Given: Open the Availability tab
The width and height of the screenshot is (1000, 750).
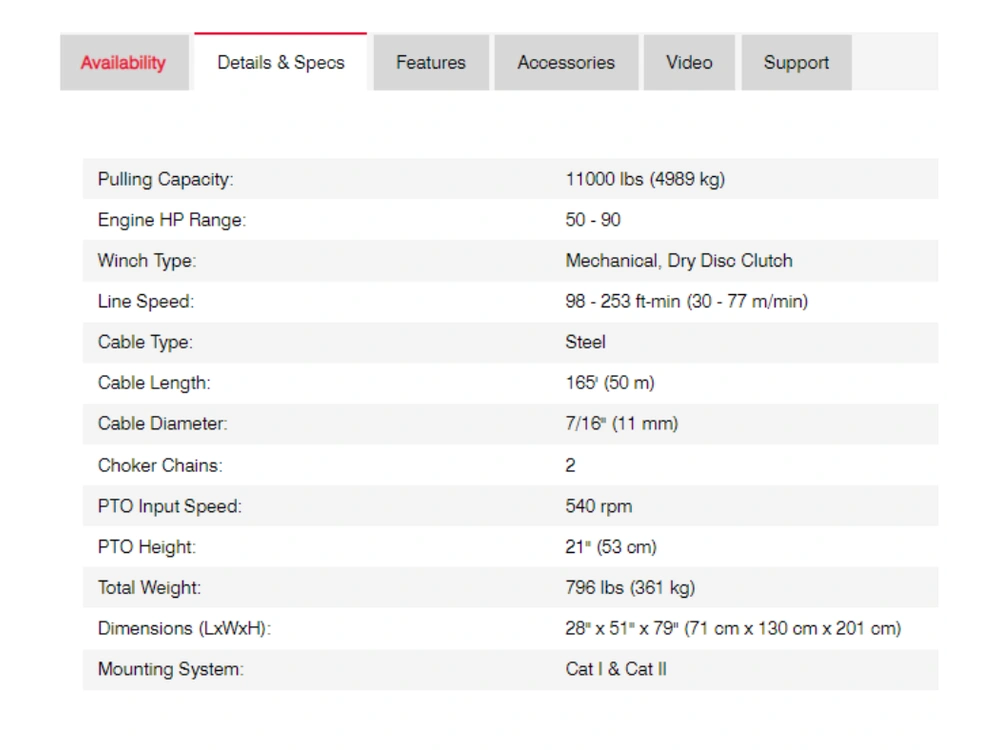Looking at the screenshot, I should 123,63.
